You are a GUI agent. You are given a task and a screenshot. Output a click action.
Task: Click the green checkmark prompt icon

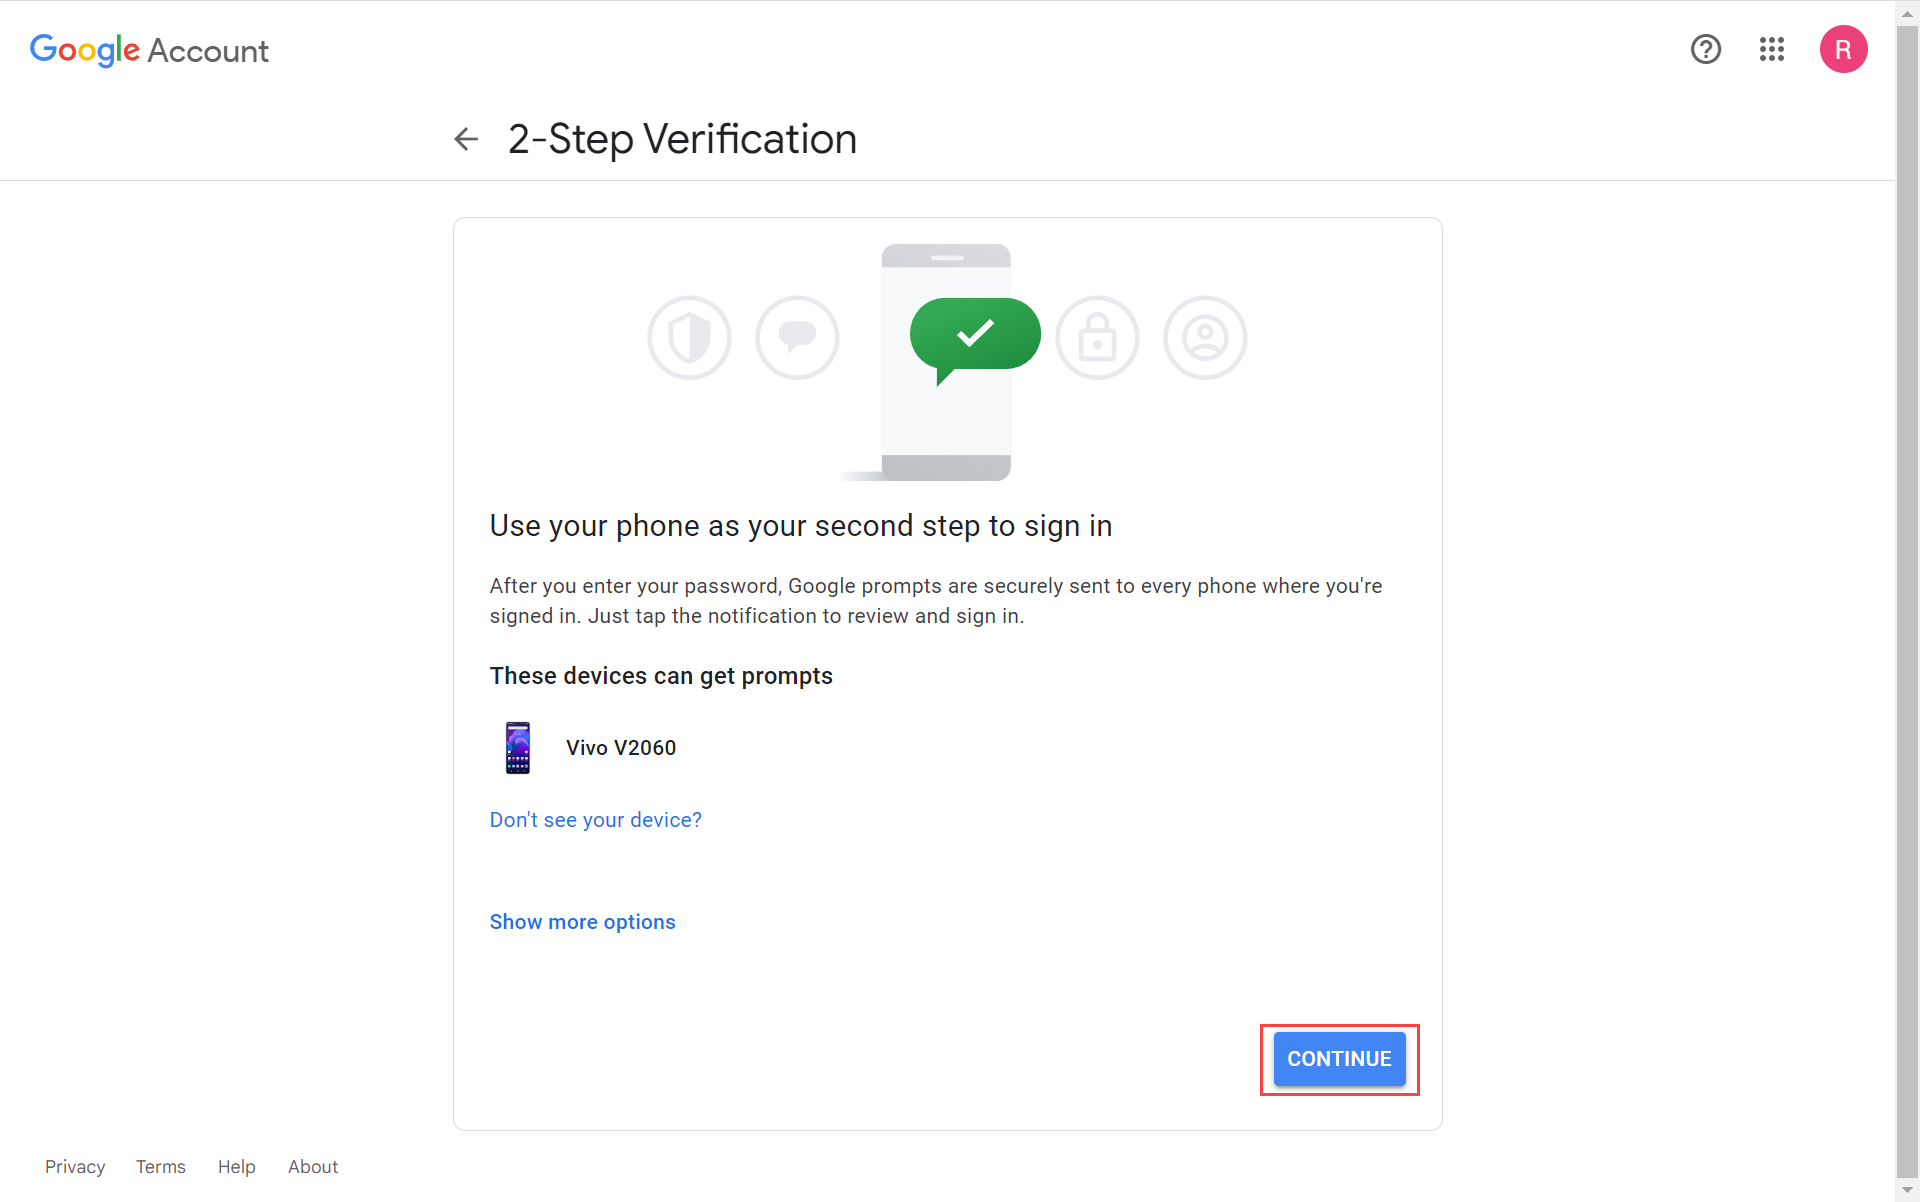974,333
